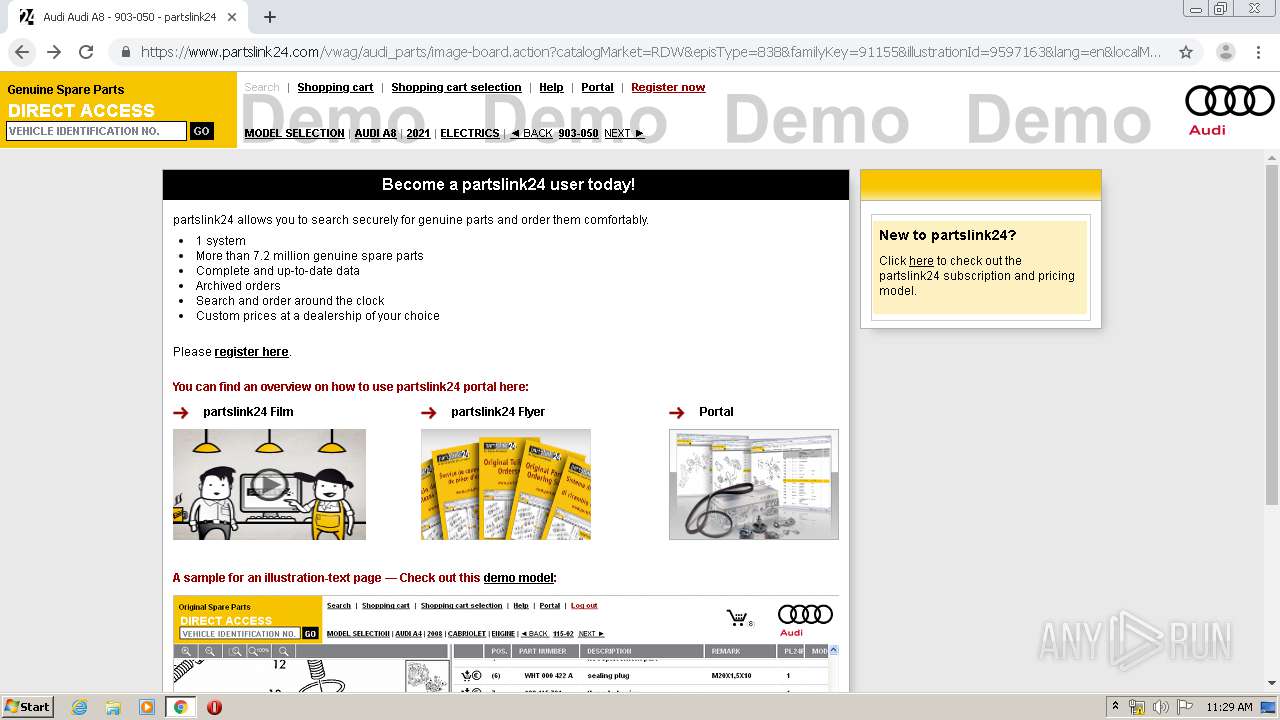Open the Help link in top menu
This screenshot has height=720, width=1280.
pos(551,87)
